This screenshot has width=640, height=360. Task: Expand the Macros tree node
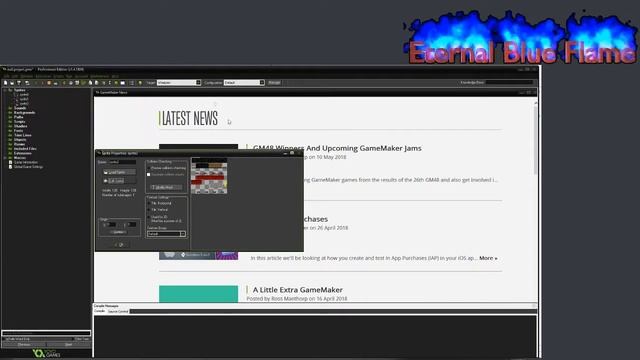coord(5,158)
